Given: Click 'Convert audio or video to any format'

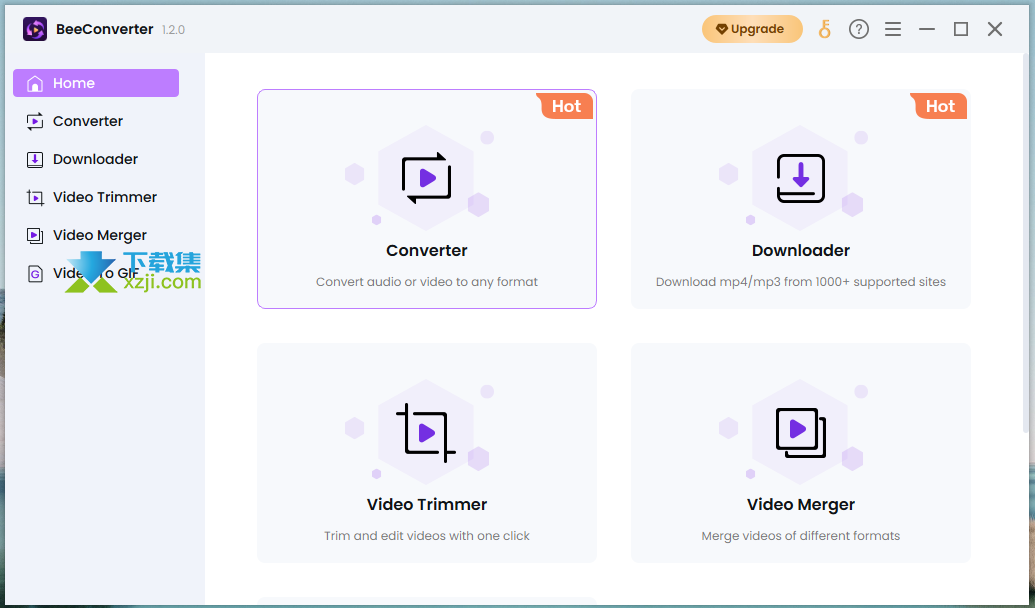Looking at the screenshot, I should (x=427, y=282).
